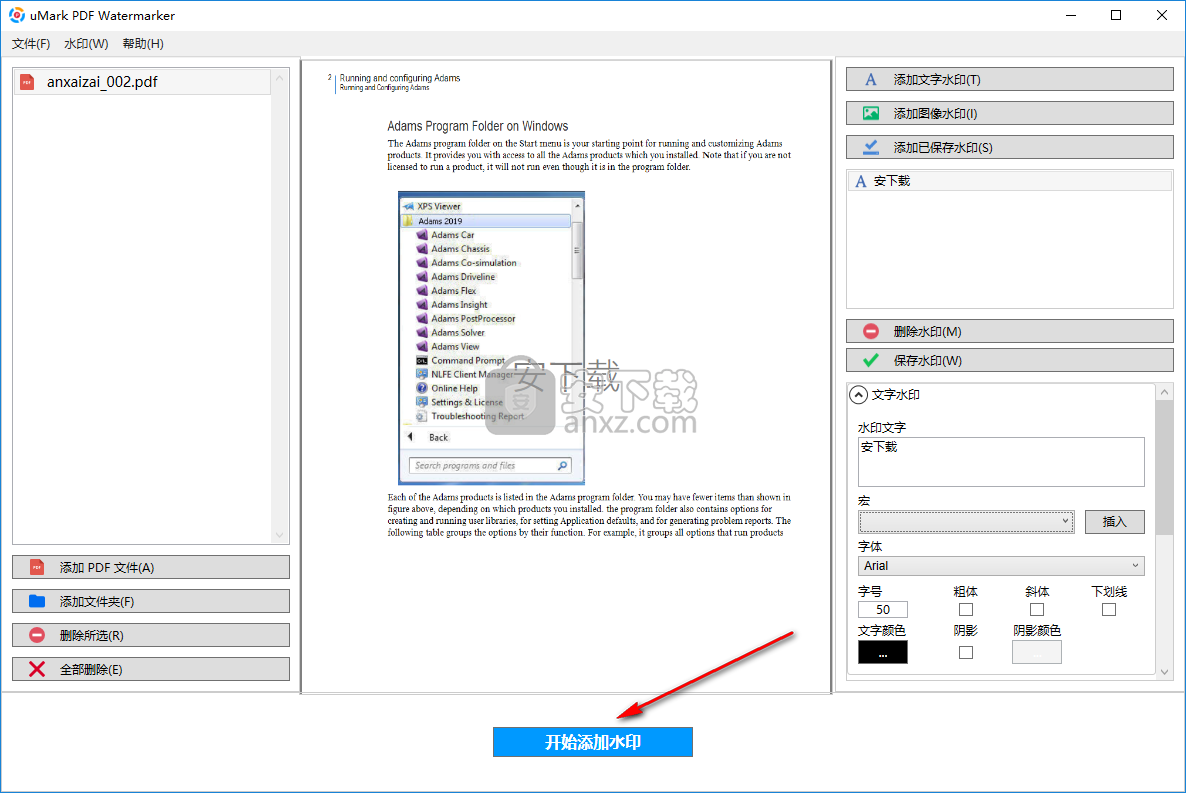Screen dimensions: 1186x793
Task: Open the 宏 macro dropdown
Action: point(966,521)
